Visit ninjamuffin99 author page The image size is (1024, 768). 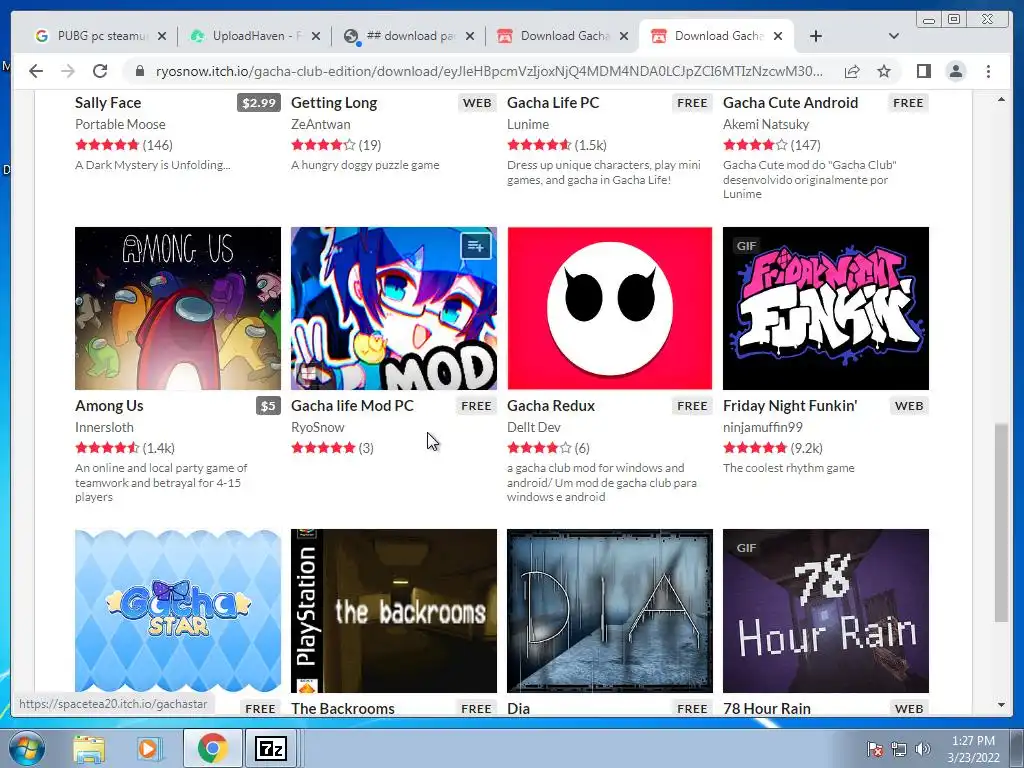coord(763,427)
